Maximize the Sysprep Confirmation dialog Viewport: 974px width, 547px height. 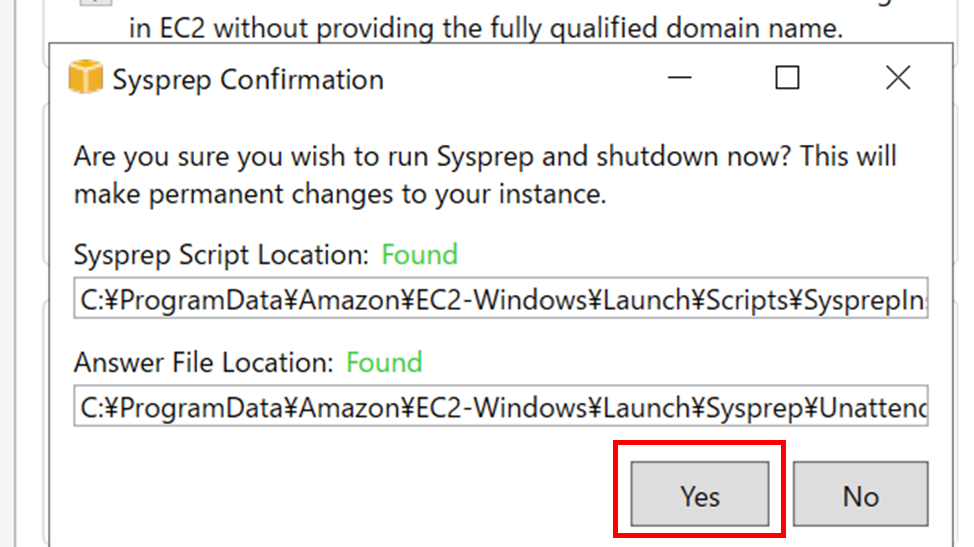788,78
